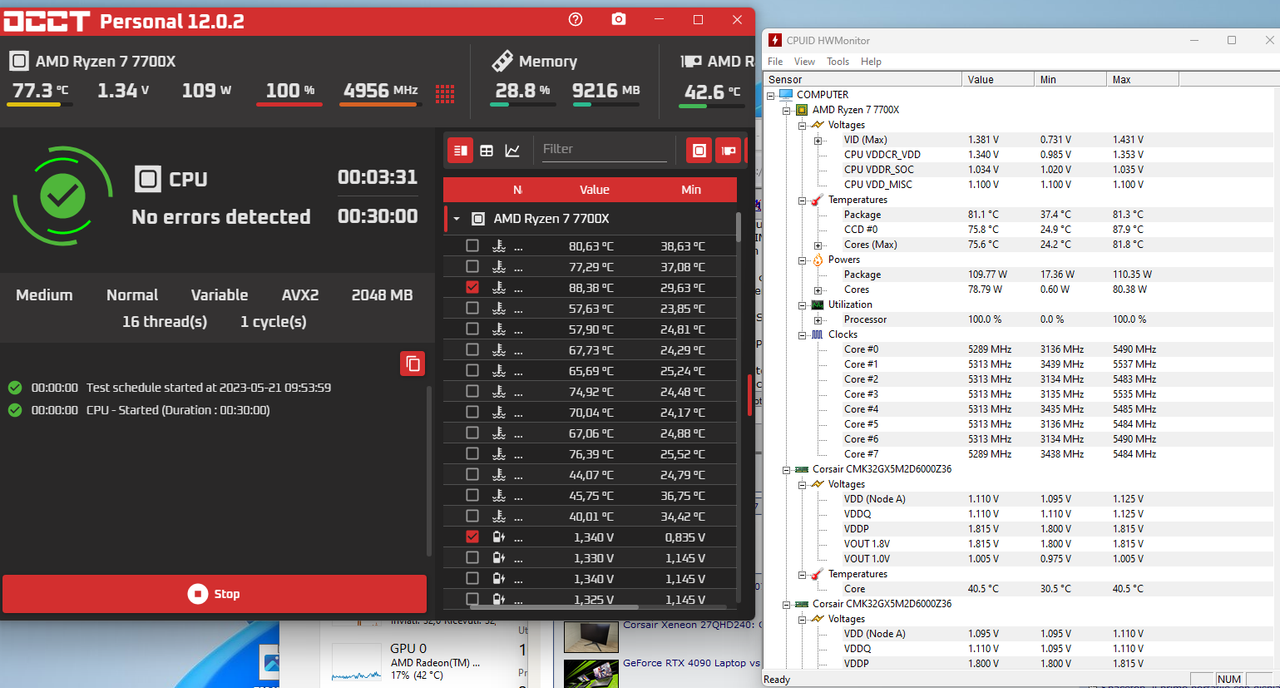
Task: Expand Processor utilization in HWMonitor
Action: [818, 320]
